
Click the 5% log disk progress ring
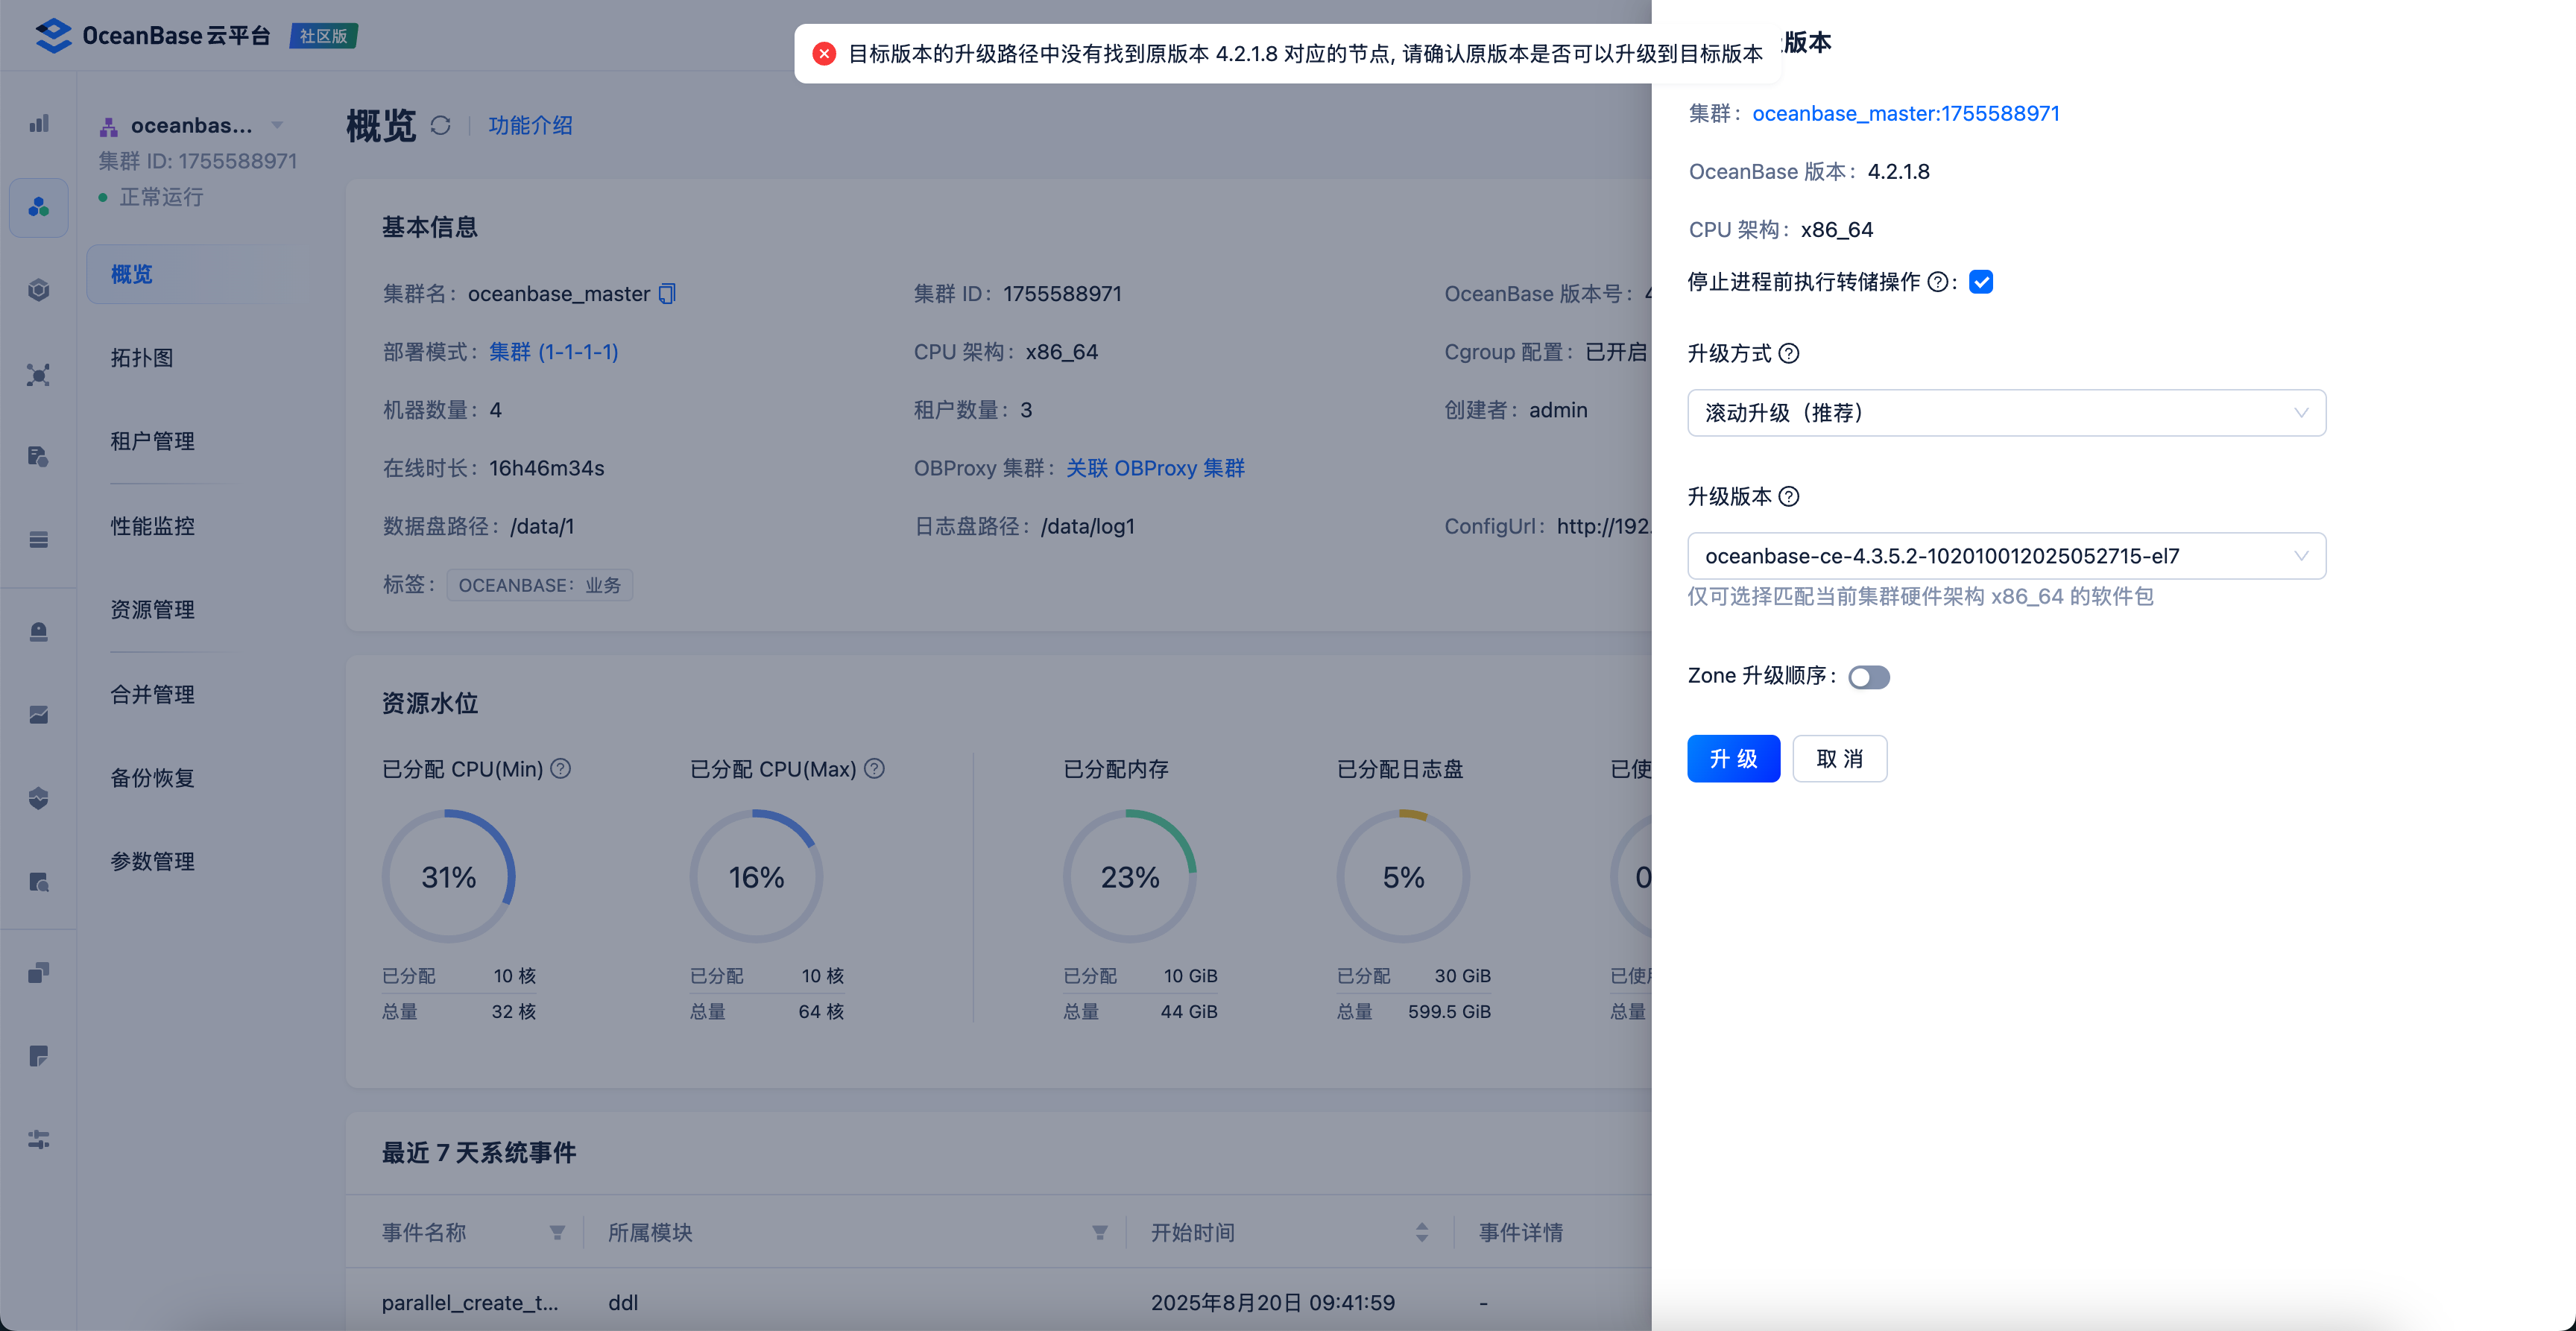coord(1403,876)
